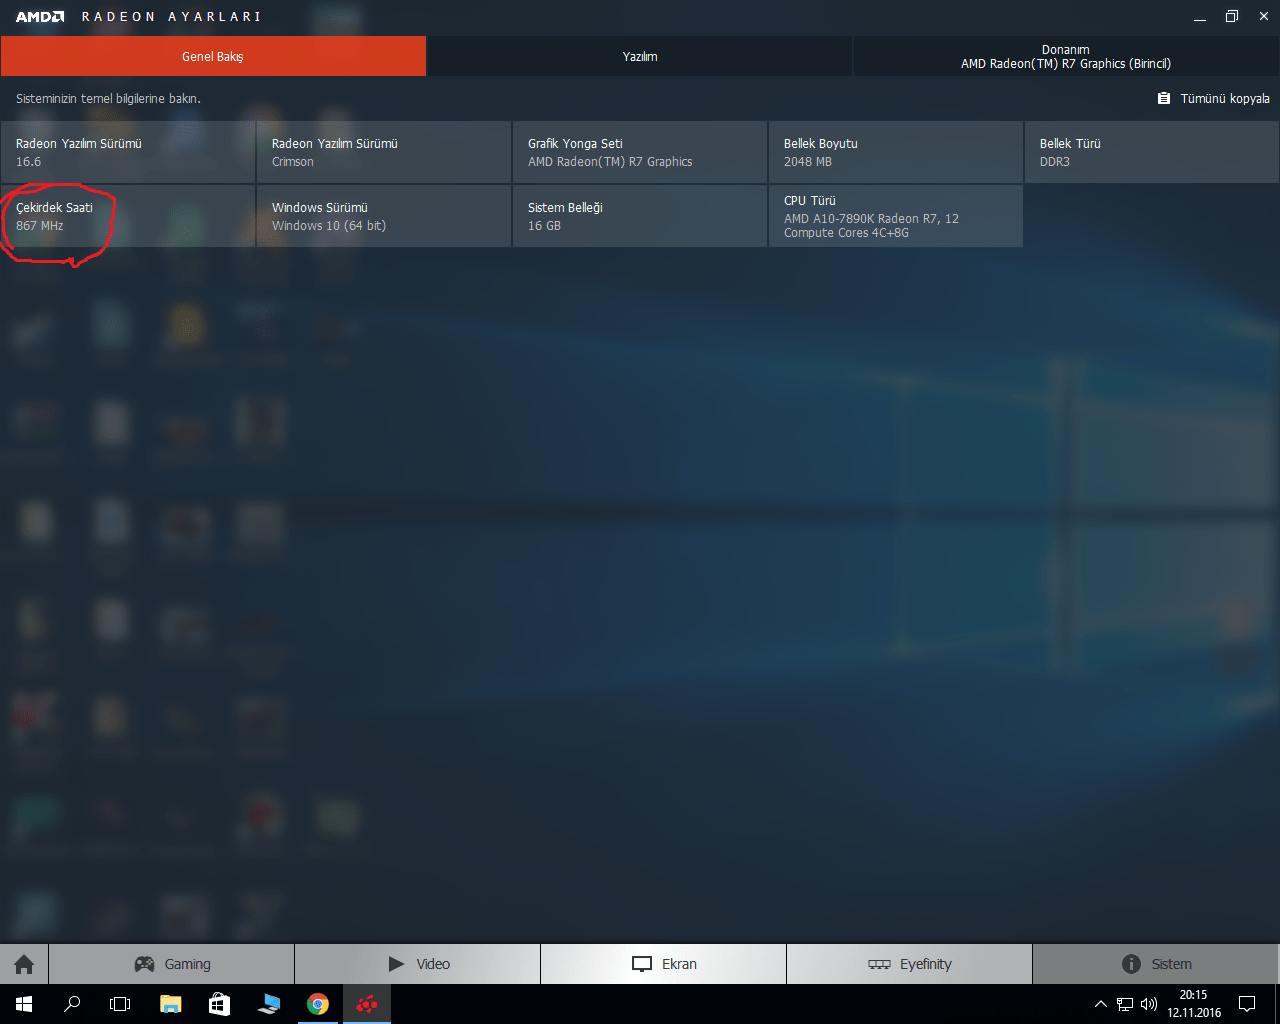Select the CPU Türü A10-7890K tile
This screenshot has width=1280, height=1024.
(x=896, y=216)
